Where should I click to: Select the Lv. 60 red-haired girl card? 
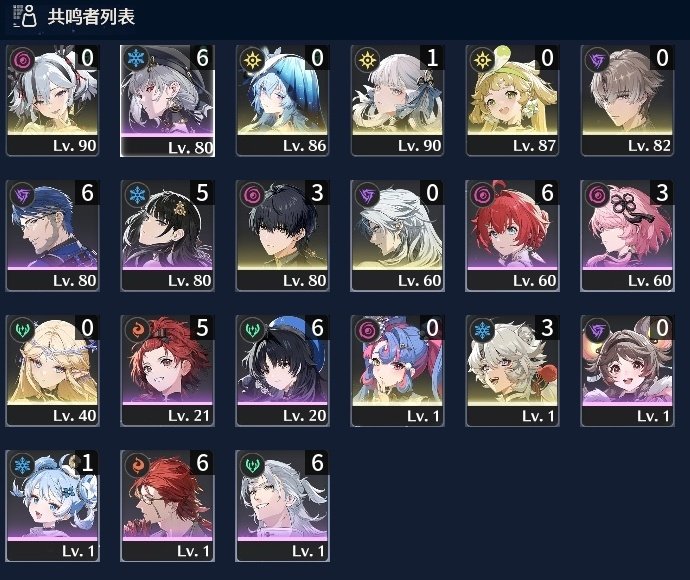[512, 235]
